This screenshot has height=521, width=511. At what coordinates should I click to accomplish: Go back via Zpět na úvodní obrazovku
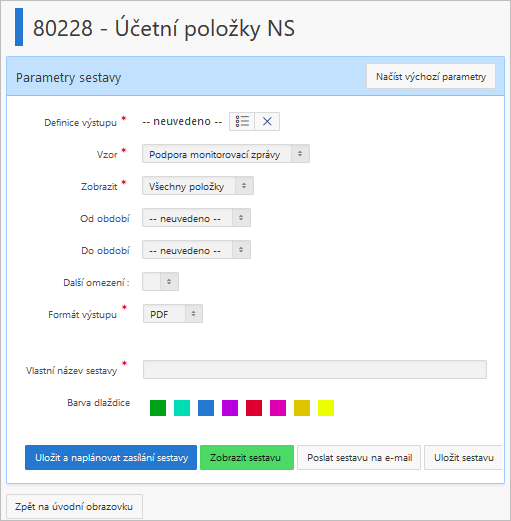(74, 507)
